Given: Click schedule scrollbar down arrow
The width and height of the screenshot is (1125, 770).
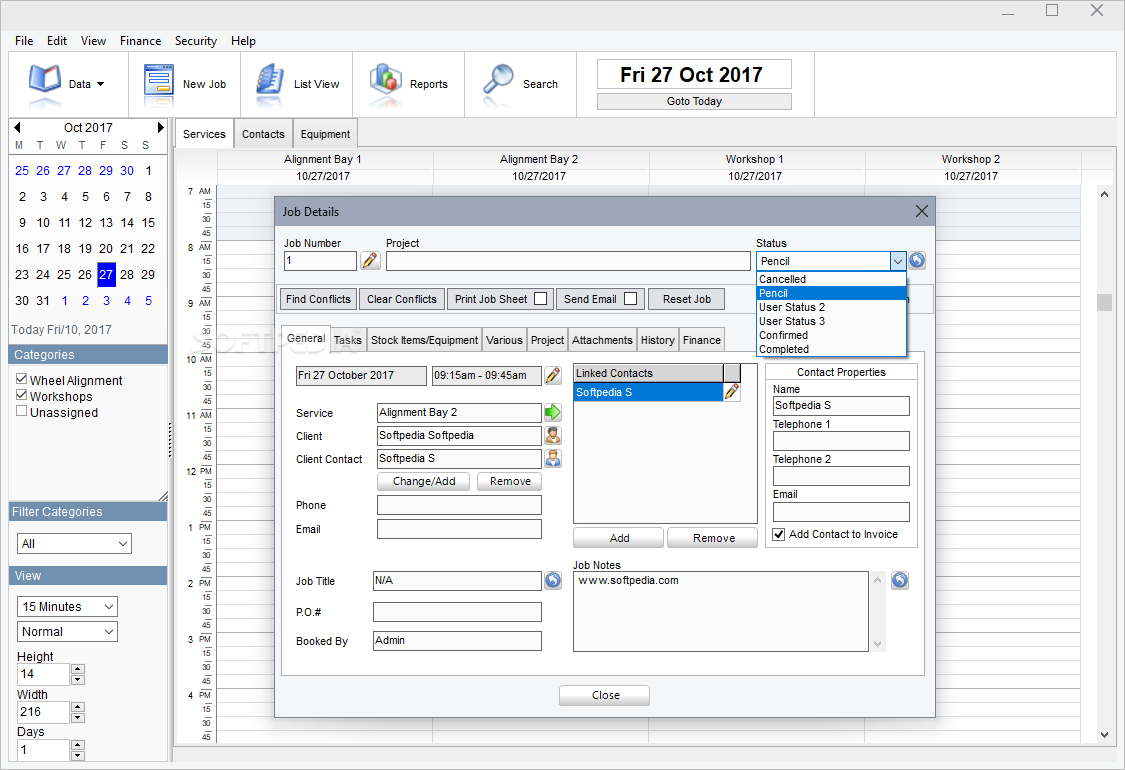Looking at the screenshot, I should click(x=1104, y=735).
